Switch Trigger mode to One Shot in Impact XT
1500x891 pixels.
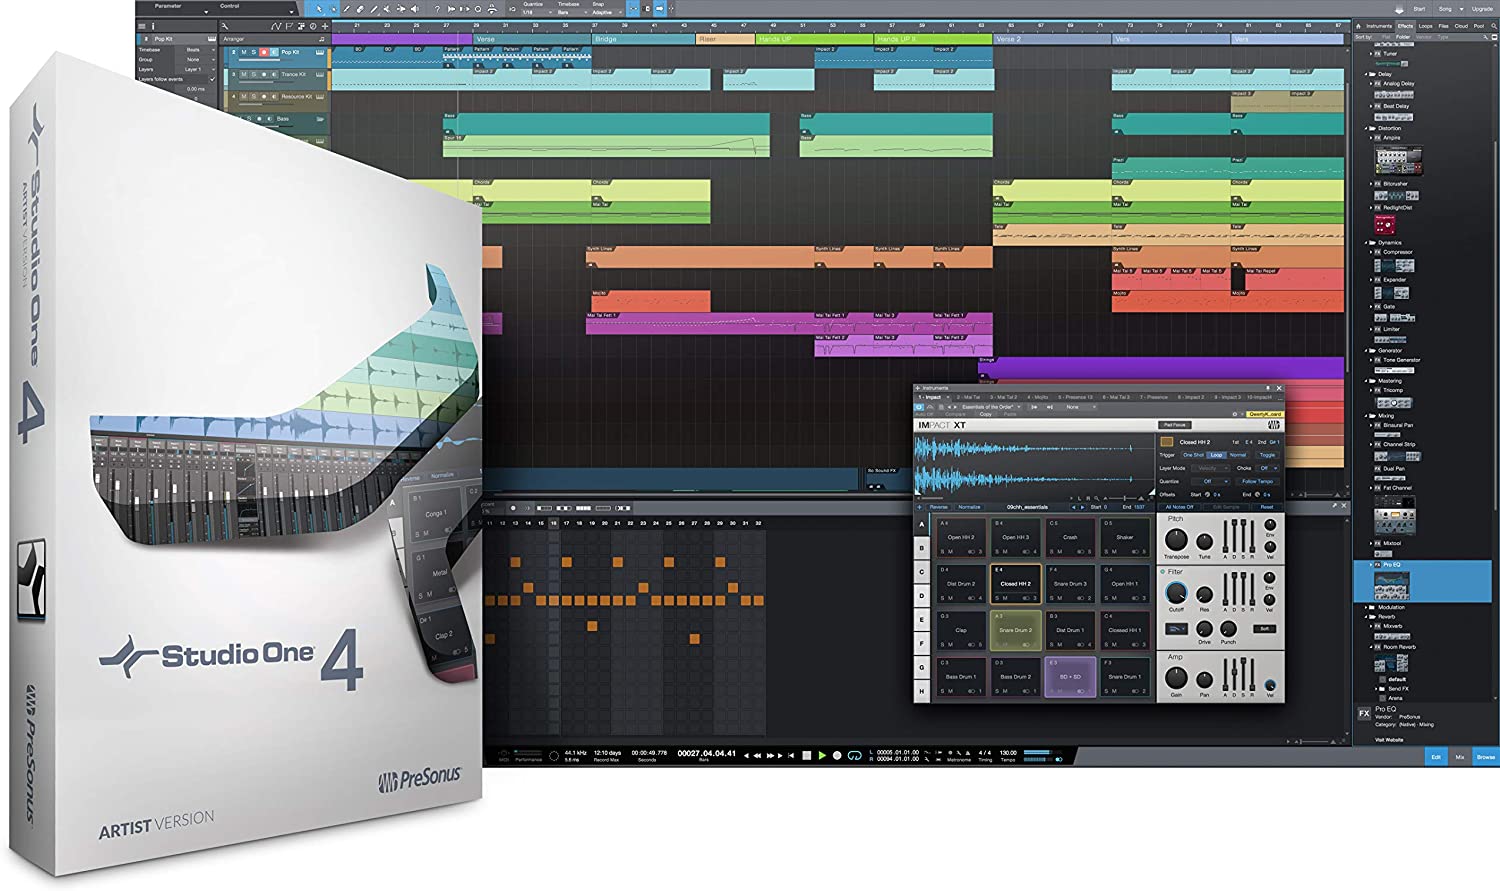(x=1193, y=455)
